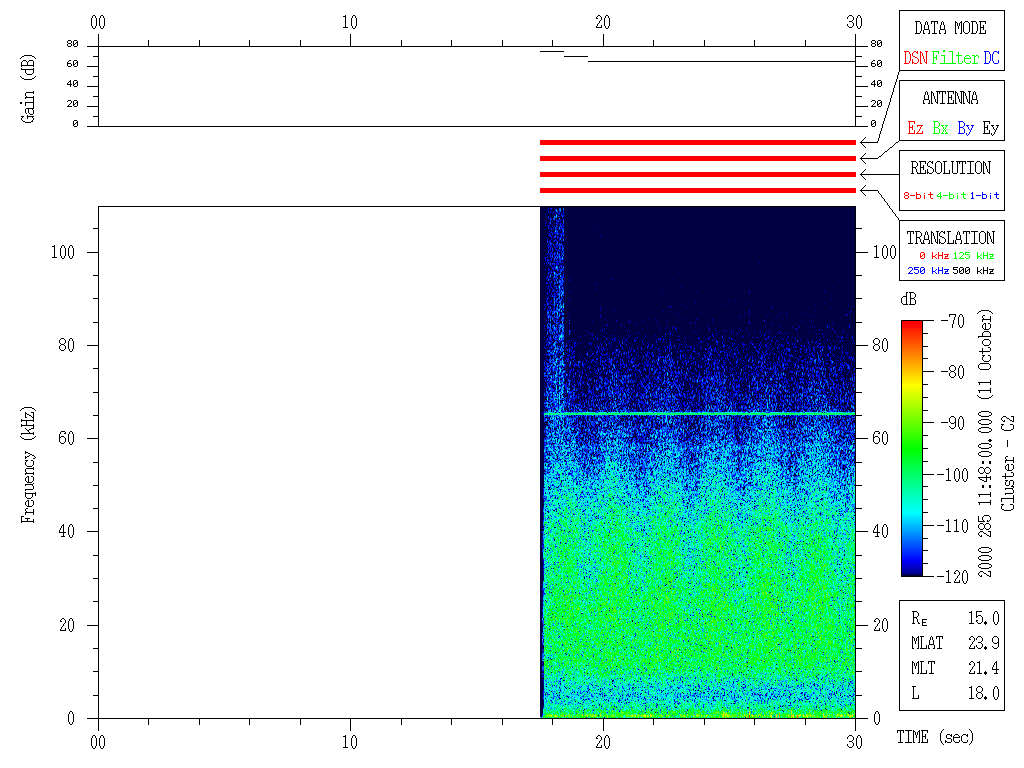Pick the blue By antenna label
1024x768 pixels.
[965, 128]
